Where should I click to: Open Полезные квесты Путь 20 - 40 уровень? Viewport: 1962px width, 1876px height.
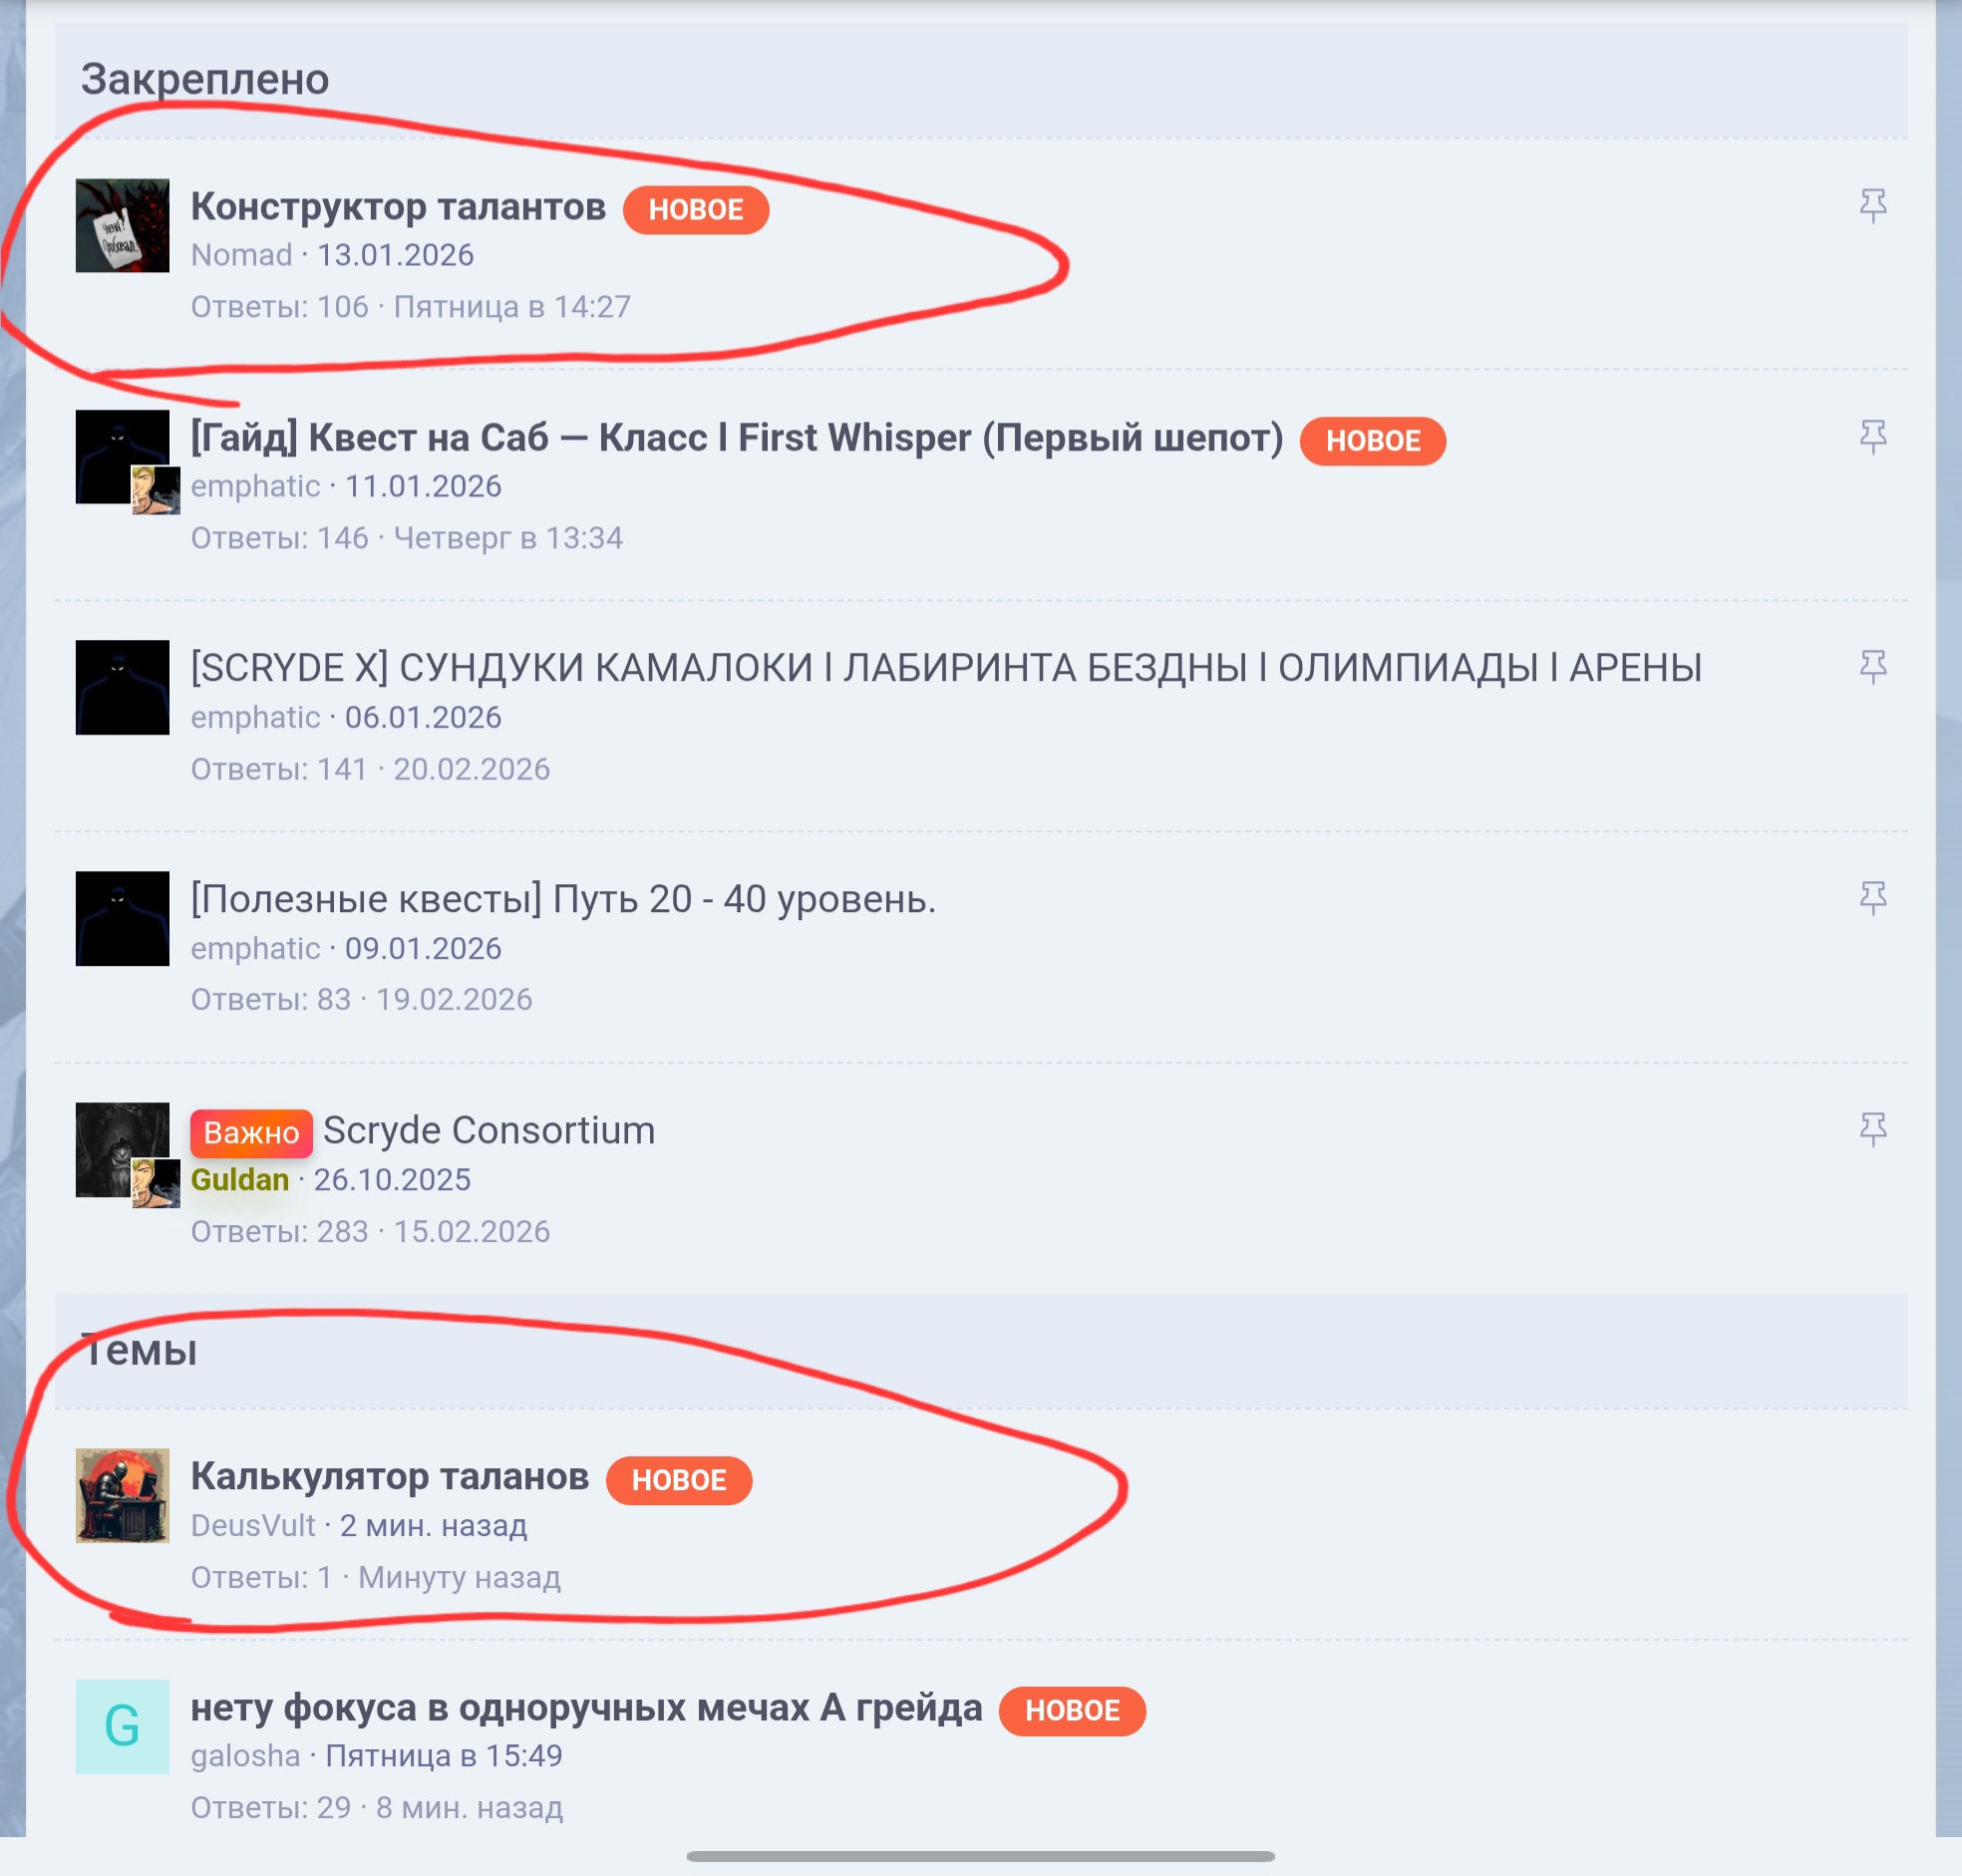[x=563, y=899]
